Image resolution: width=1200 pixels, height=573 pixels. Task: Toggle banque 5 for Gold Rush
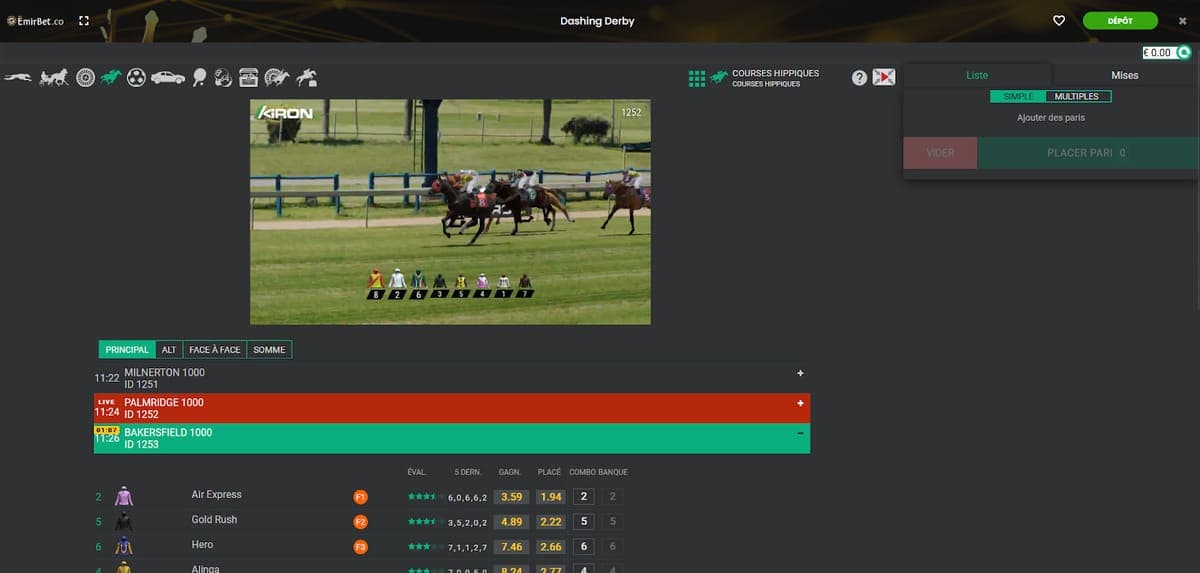point(613,521)
